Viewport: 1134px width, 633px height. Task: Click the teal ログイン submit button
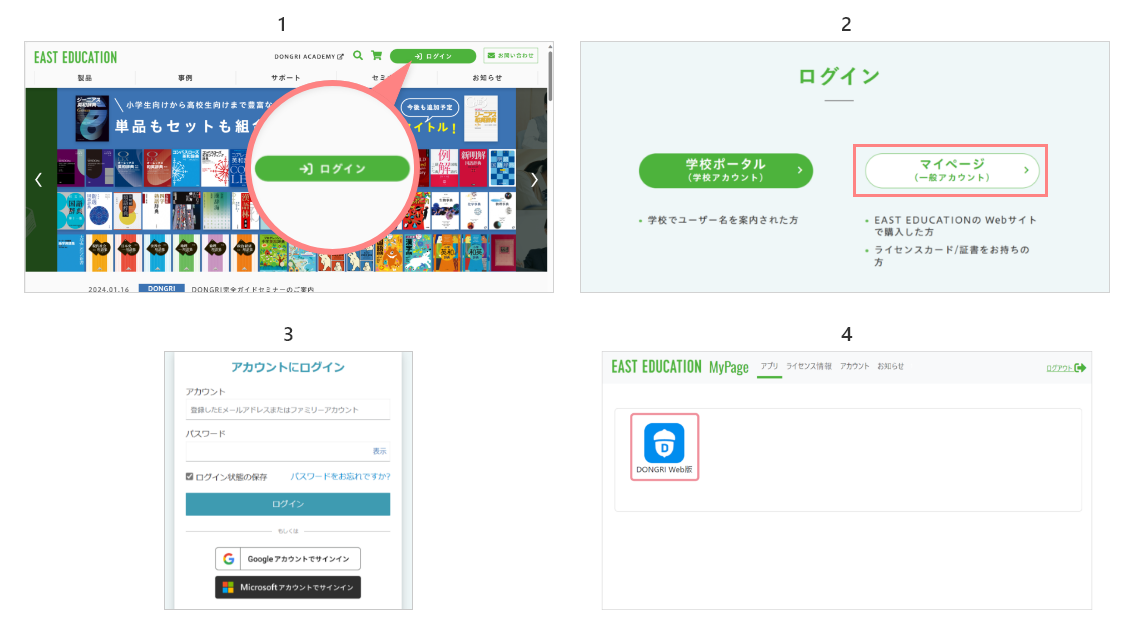[288, 504]
